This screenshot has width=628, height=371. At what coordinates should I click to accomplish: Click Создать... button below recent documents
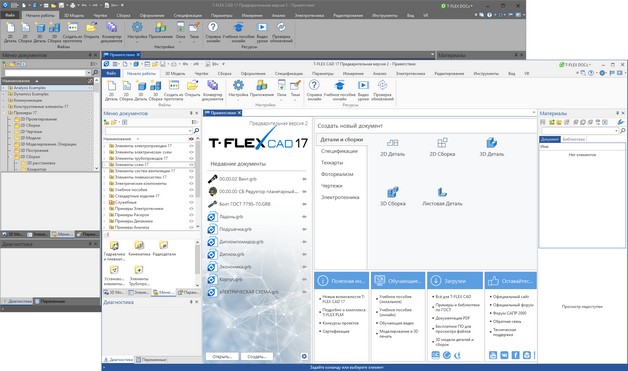point(257,356)
